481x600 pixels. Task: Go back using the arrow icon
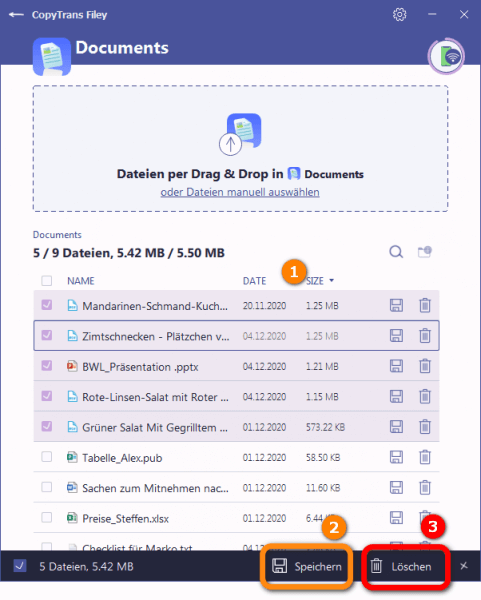click(16, 15)
